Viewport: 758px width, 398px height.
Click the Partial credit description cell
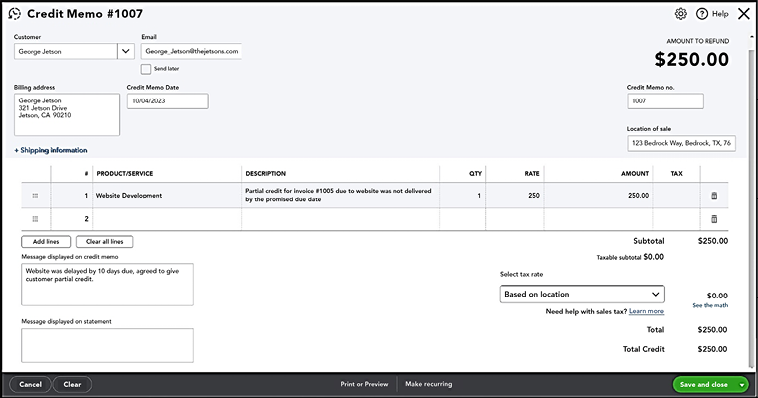pyautogui.click(x=340, y=195)
